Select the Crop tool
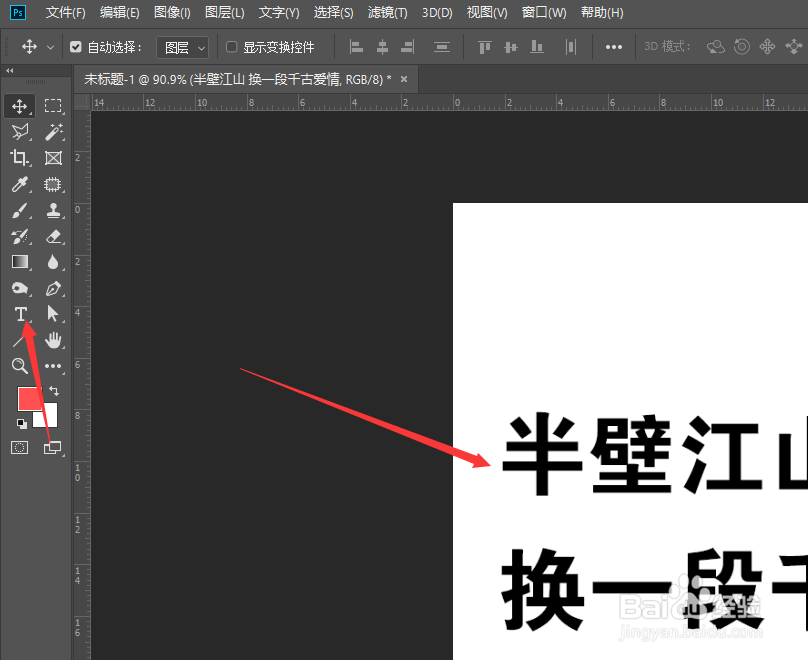Viewport: 808px width, 660px height. point(20,158)
